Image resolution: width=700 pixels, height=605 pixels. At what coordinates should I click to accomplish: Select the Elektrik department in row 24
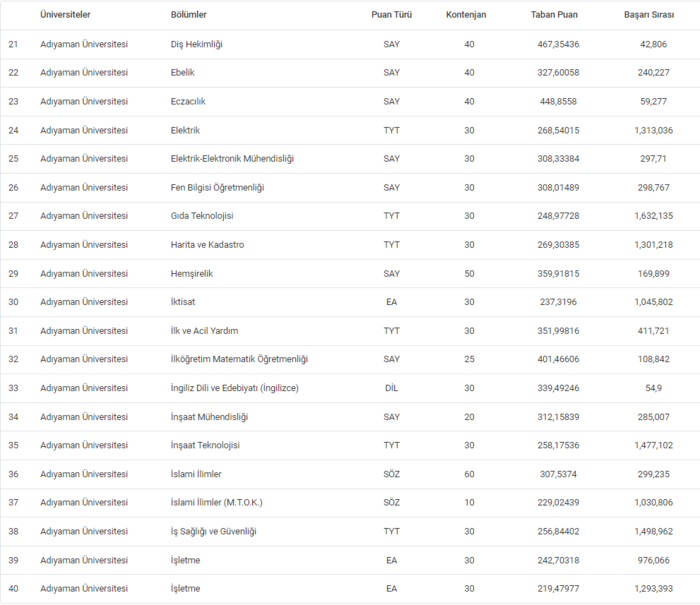pyautogui.click(x=185, y=130)
